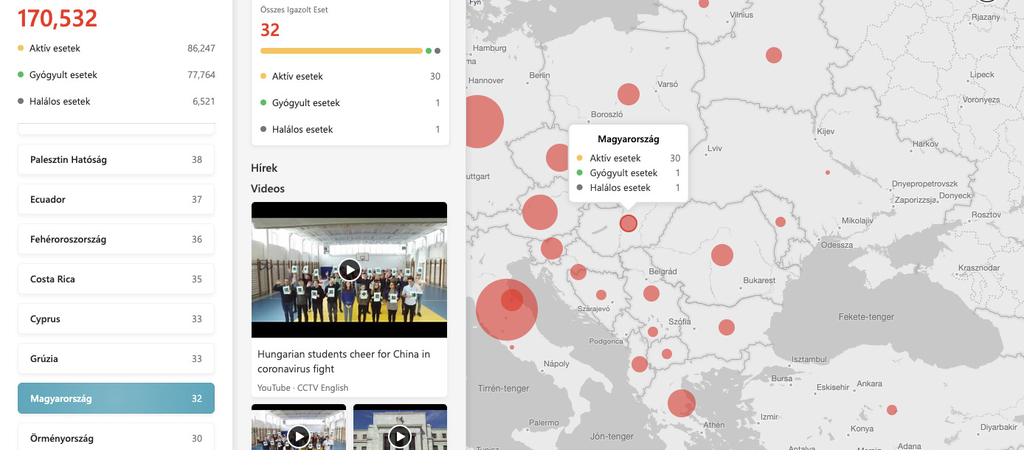Play the Hungarian students cheer video

[349, 269]
